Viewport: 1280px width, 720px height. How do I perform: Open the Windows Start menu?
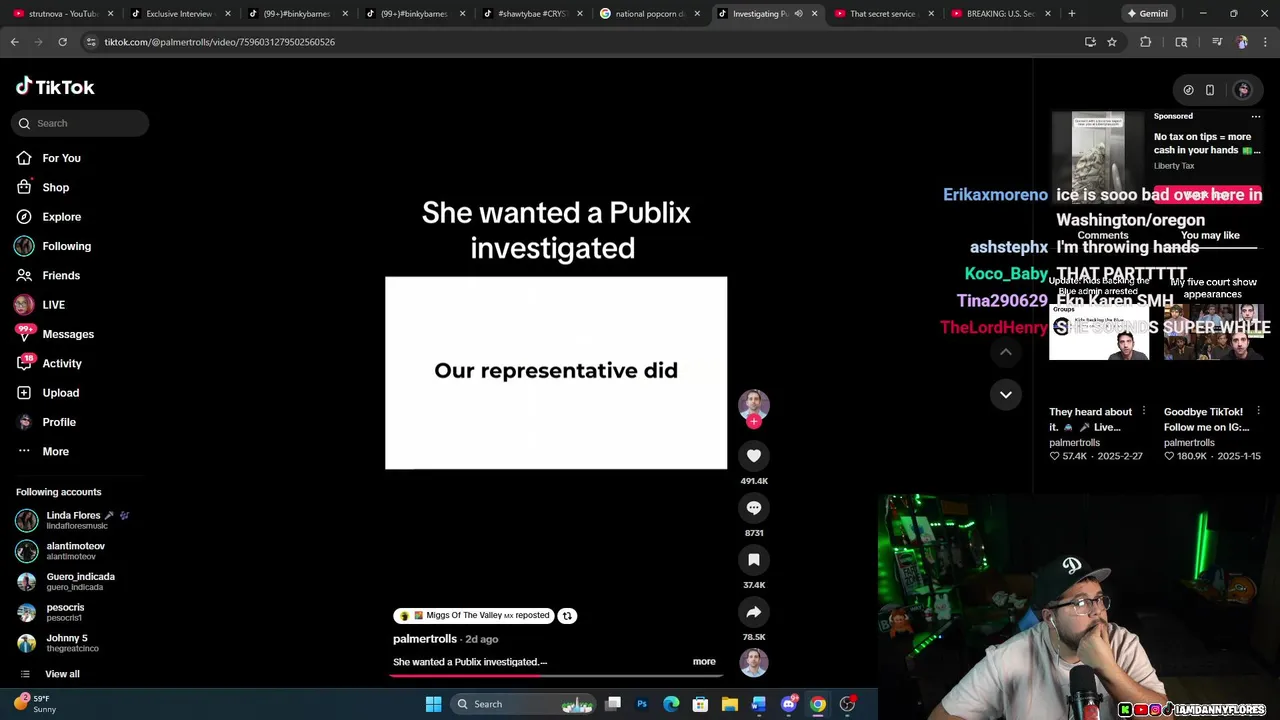(433, 704)
